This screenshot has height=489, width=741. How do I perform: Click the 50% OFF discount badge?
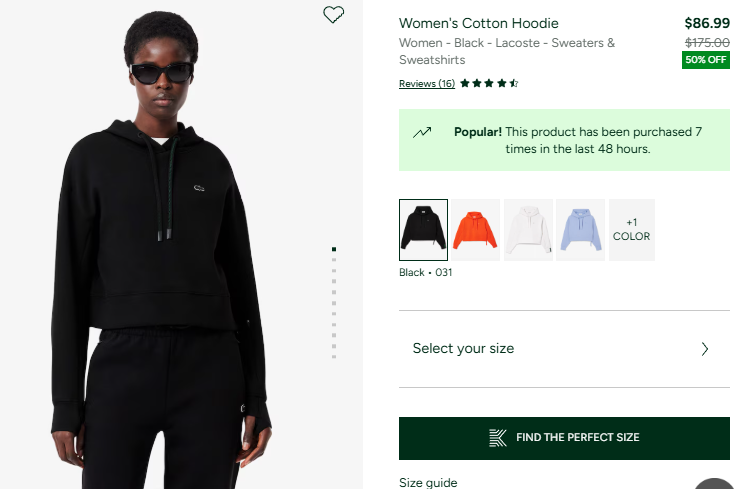coord(706,60)
